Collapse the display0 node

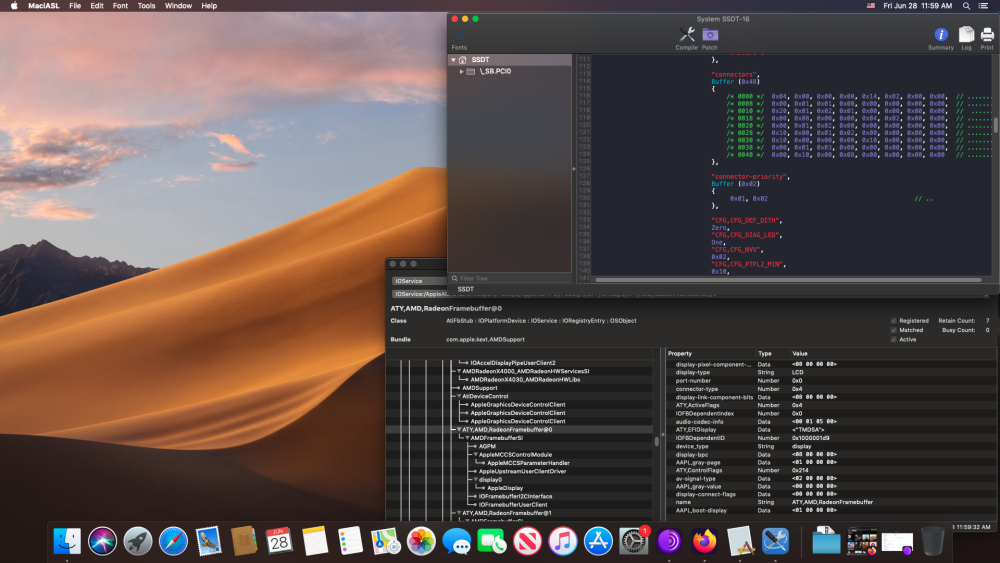click(475, 479)
